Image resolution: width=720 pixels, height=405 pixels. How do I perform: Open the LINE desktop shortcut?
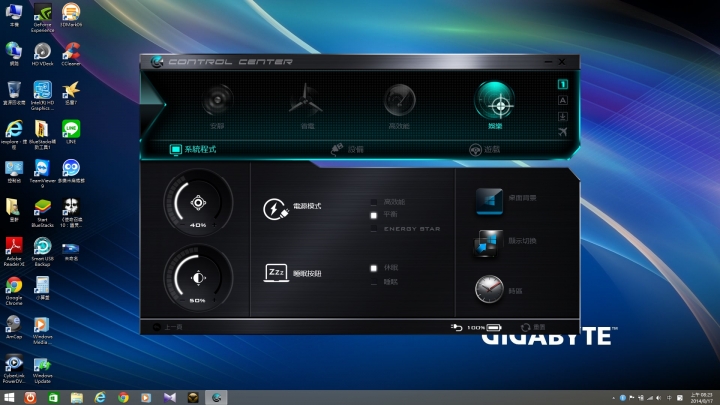[71, 132]
